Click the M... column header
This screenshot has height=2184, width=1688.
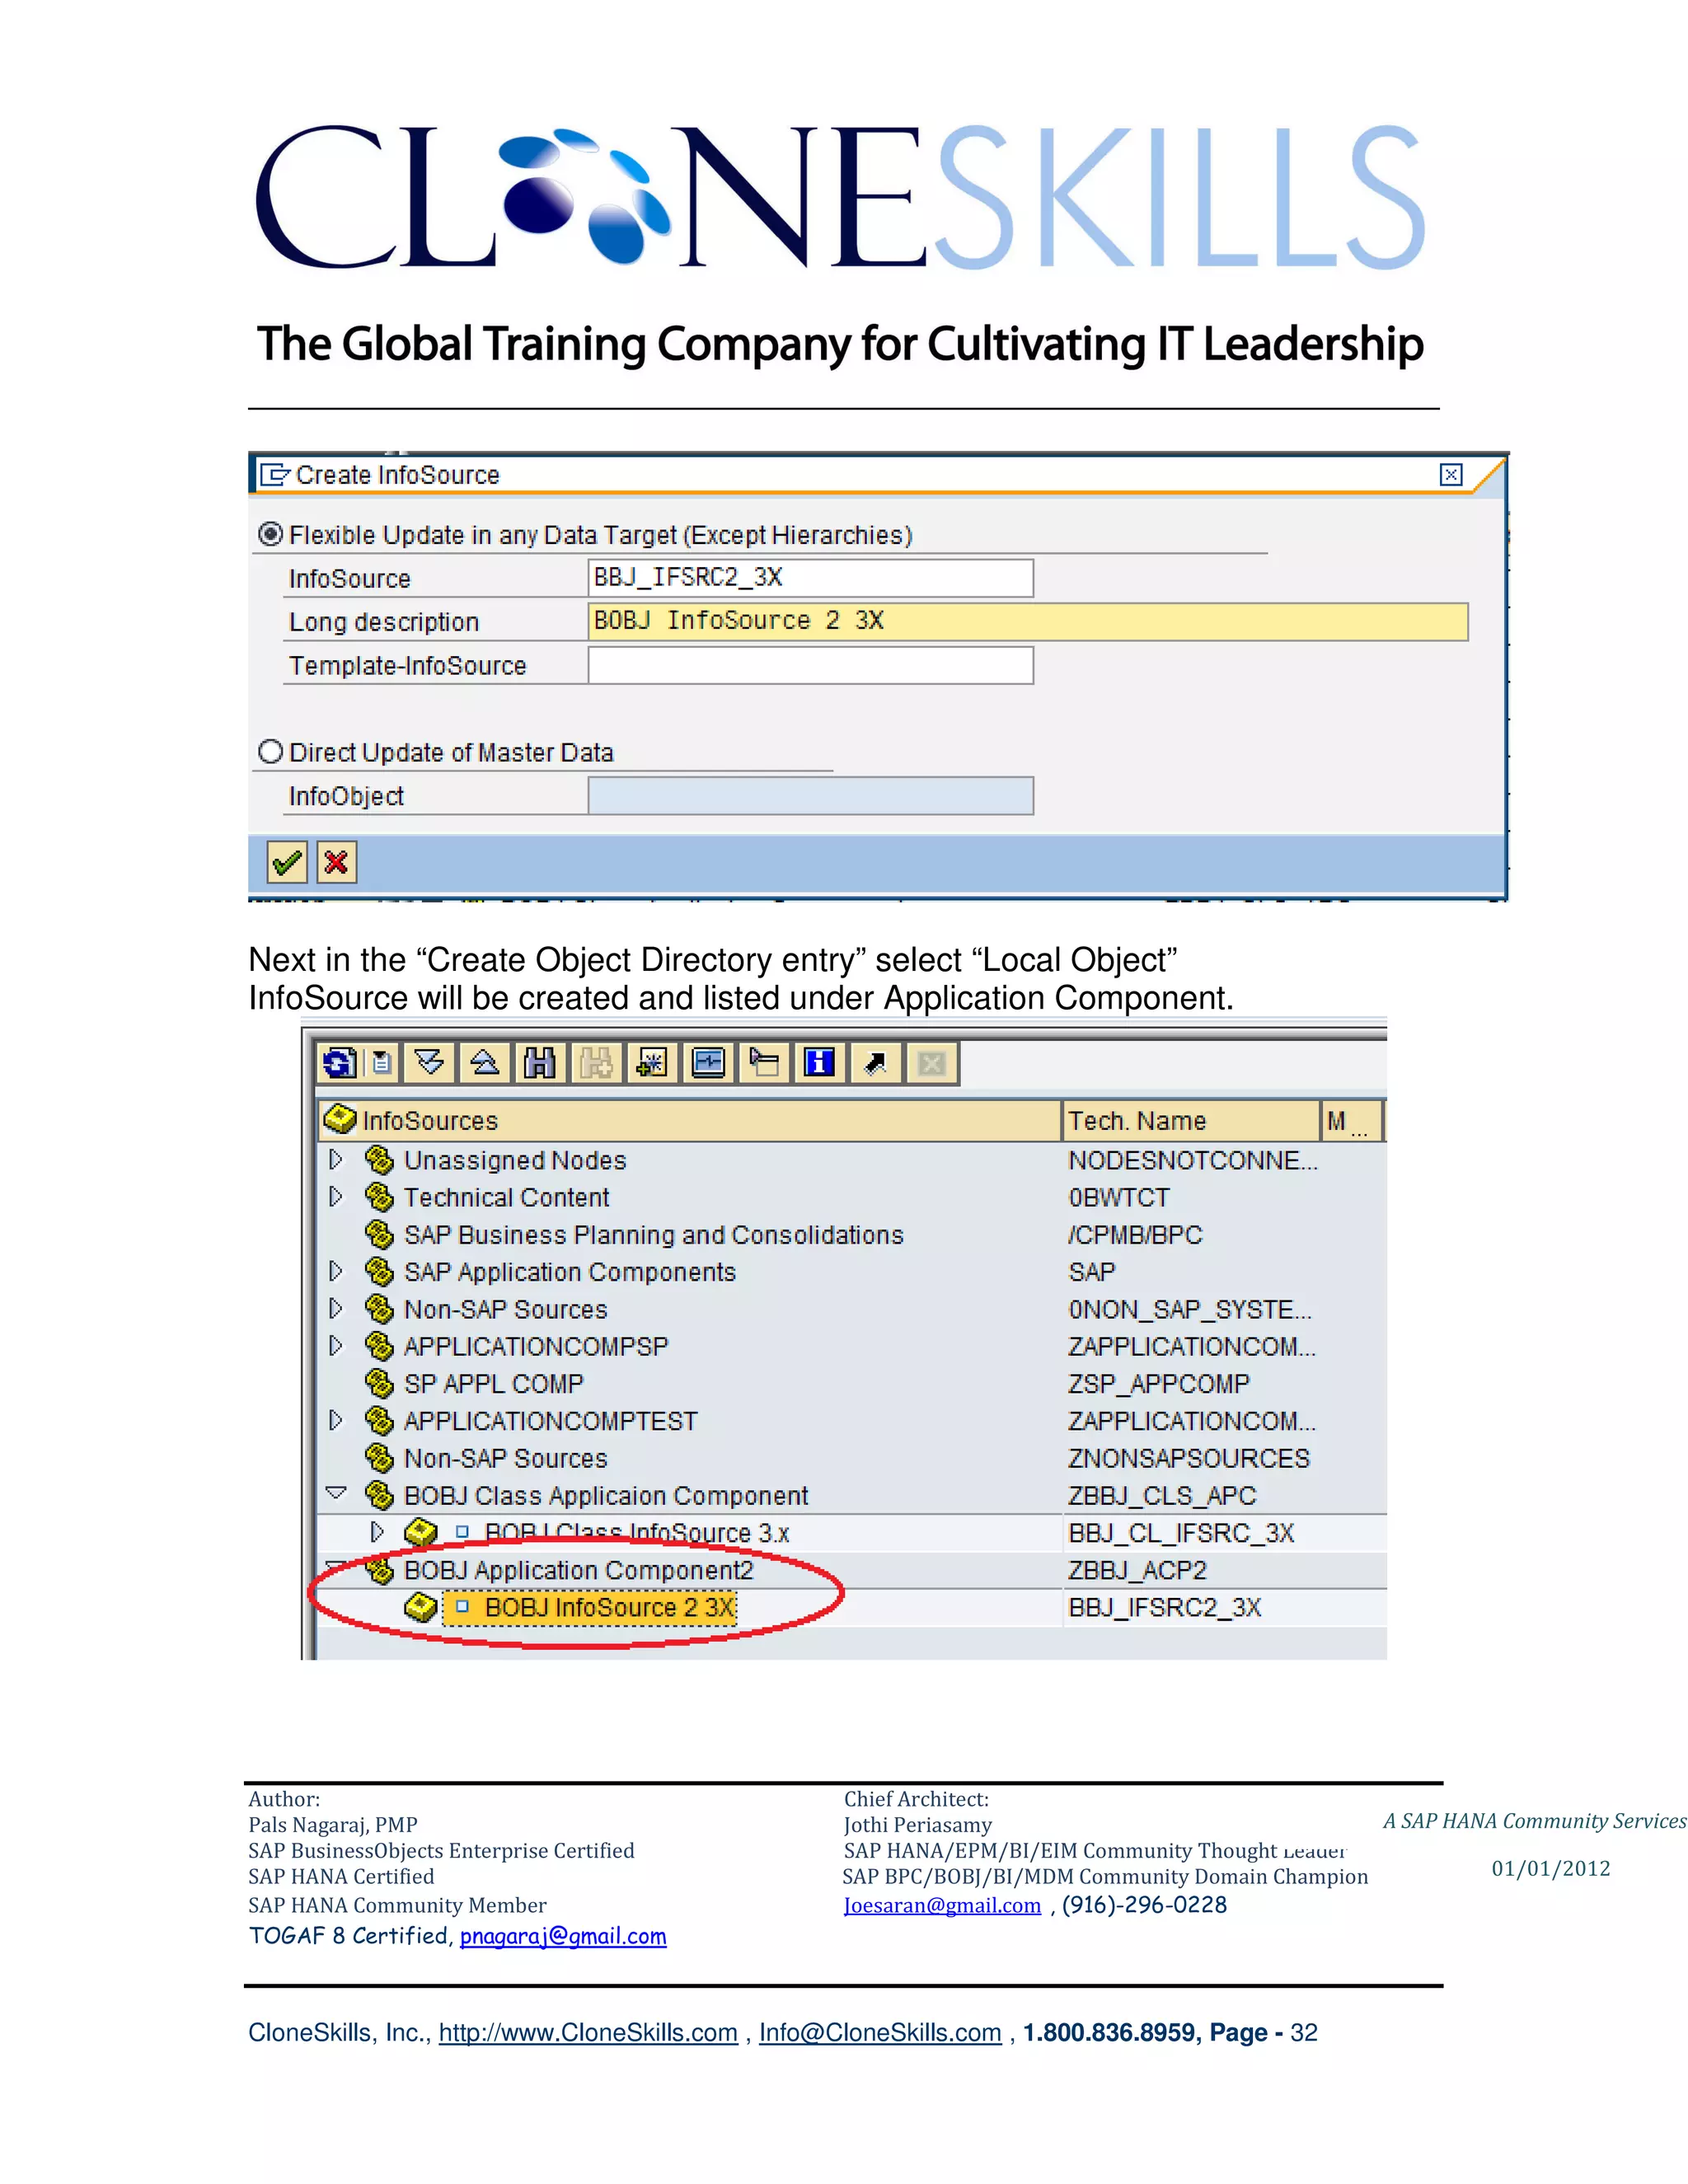(1352, 1120)
